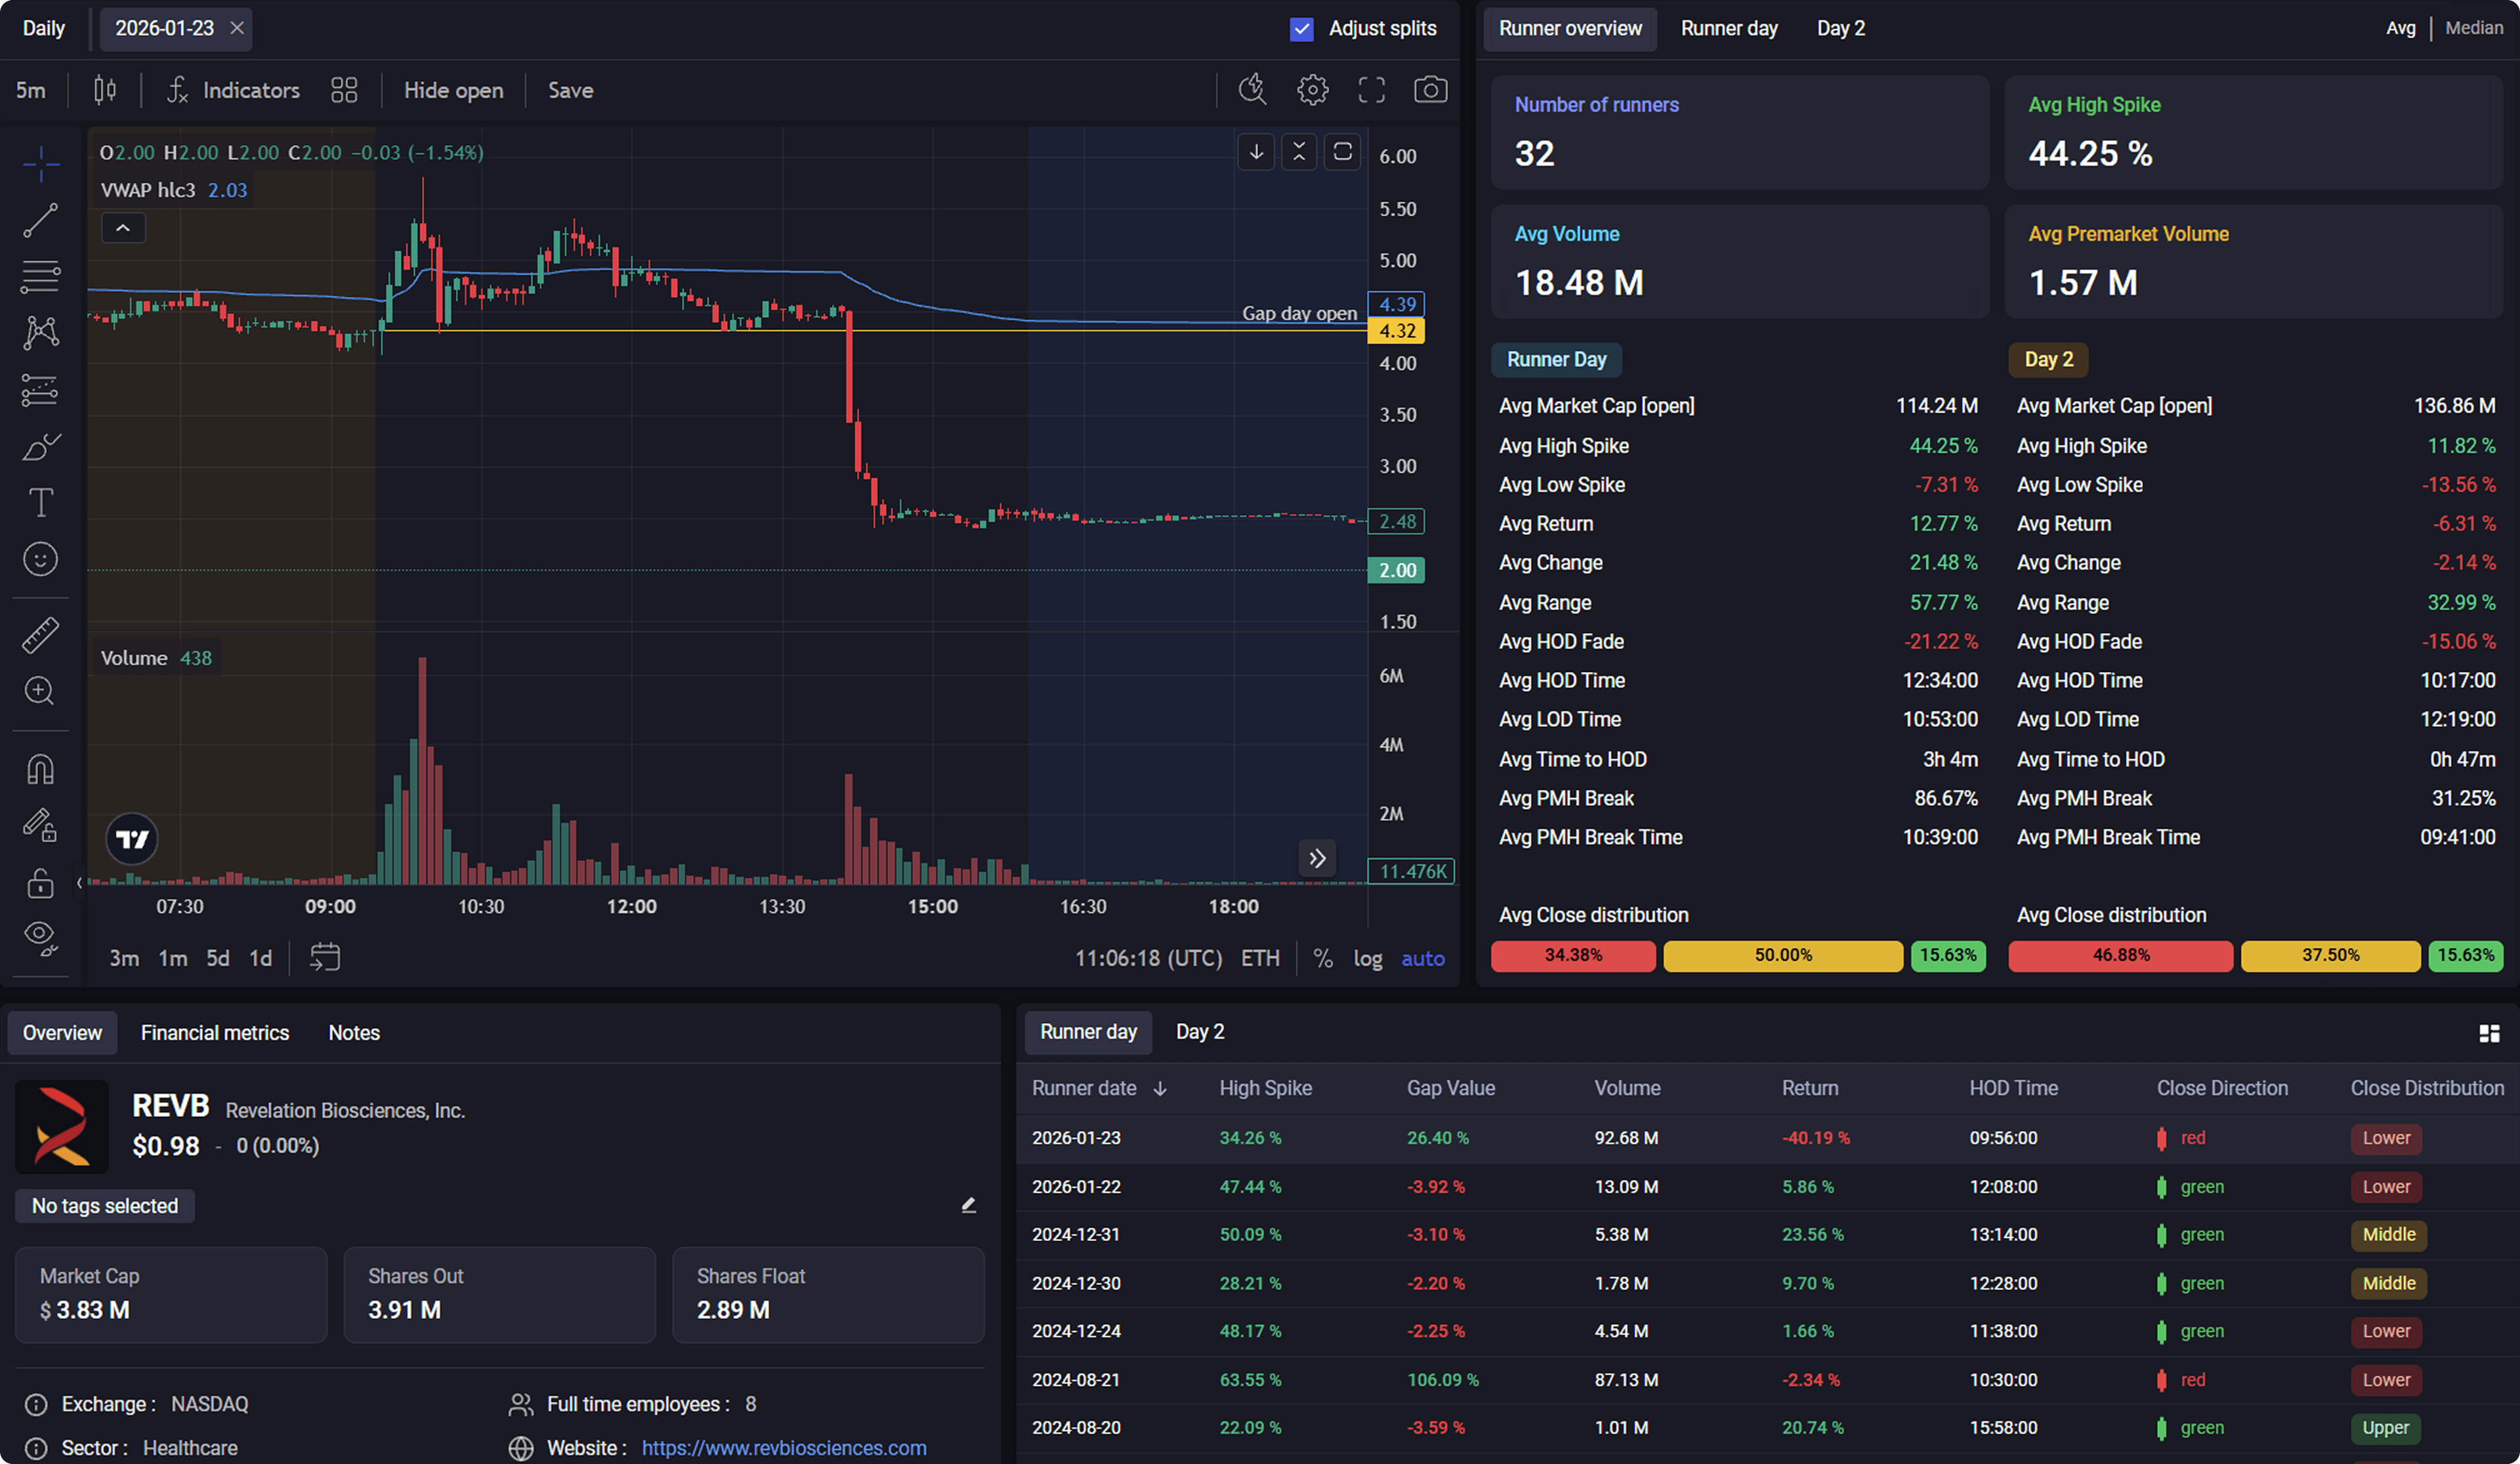Toggle magnet mode for drawings
The width and height of the screenshot is (2520, 1464).
41,768
